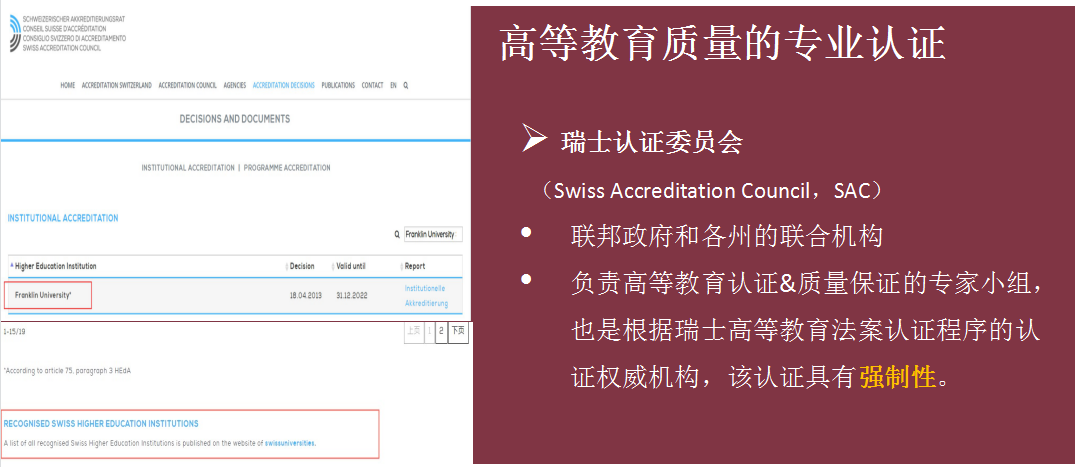Click the magnifier icon beside the table search box
This screenshot has height=467, width=1075.
point(397,235)
